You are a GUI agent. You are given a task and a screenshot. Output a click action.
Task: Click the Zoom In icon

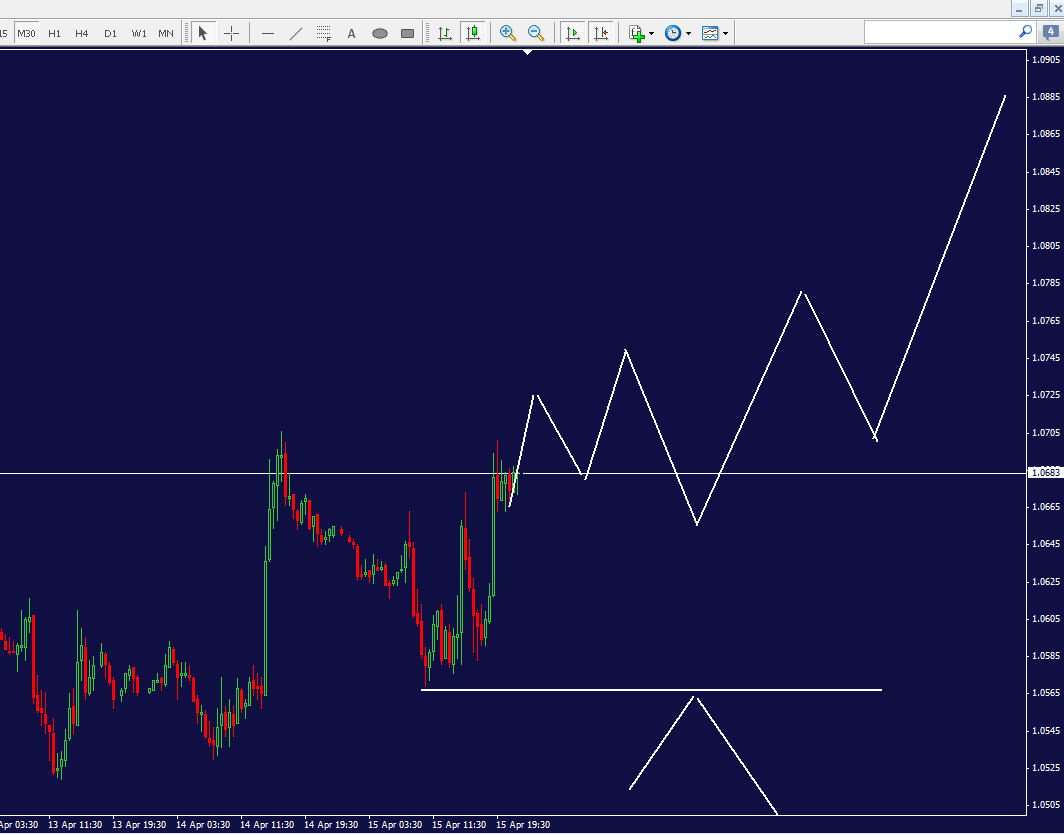[x=507, y=33]
